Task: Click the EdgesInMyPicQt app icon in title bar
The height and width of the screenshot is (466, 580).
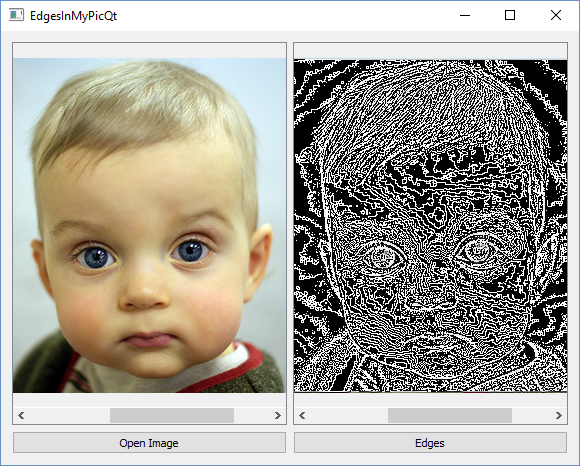Action: (16, 16)
